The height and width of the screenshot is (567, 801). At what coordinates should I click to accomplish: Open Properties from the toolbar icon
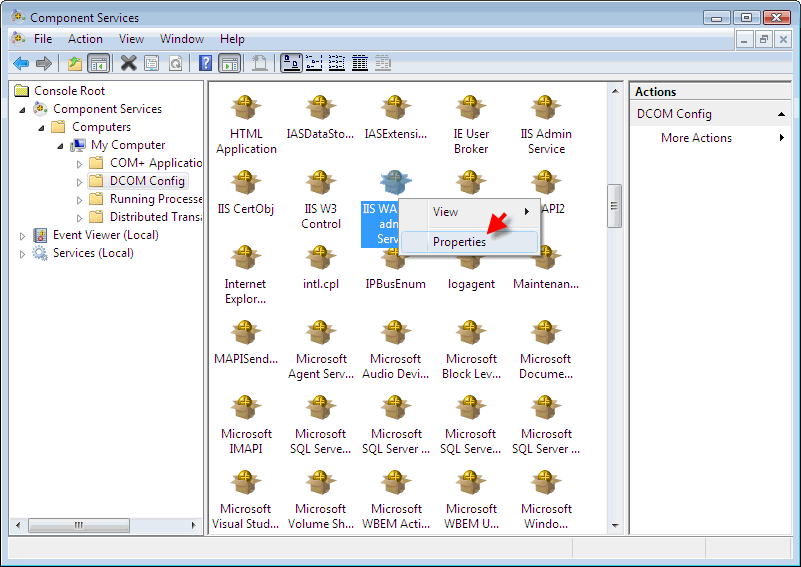(152, 63)
